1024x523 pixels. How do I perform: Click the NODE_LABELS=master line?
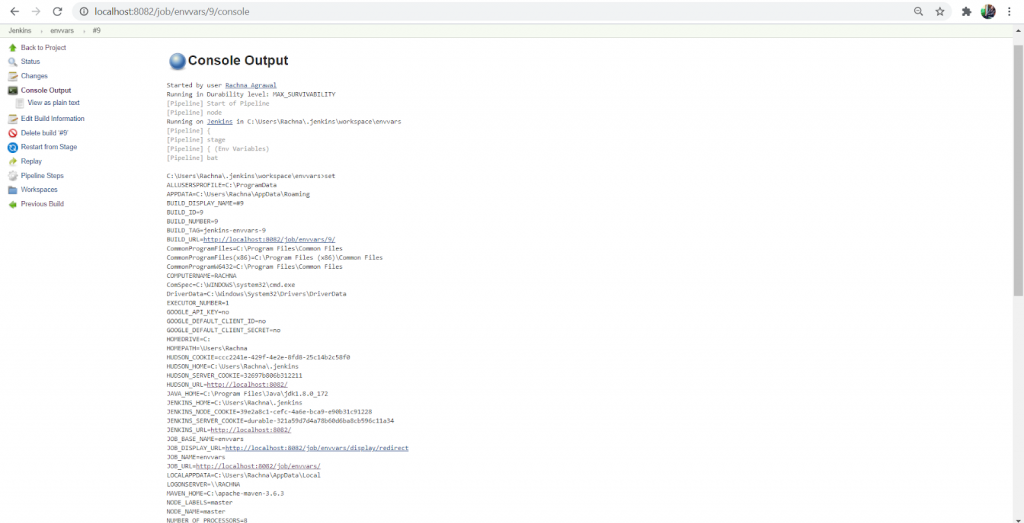200,503
